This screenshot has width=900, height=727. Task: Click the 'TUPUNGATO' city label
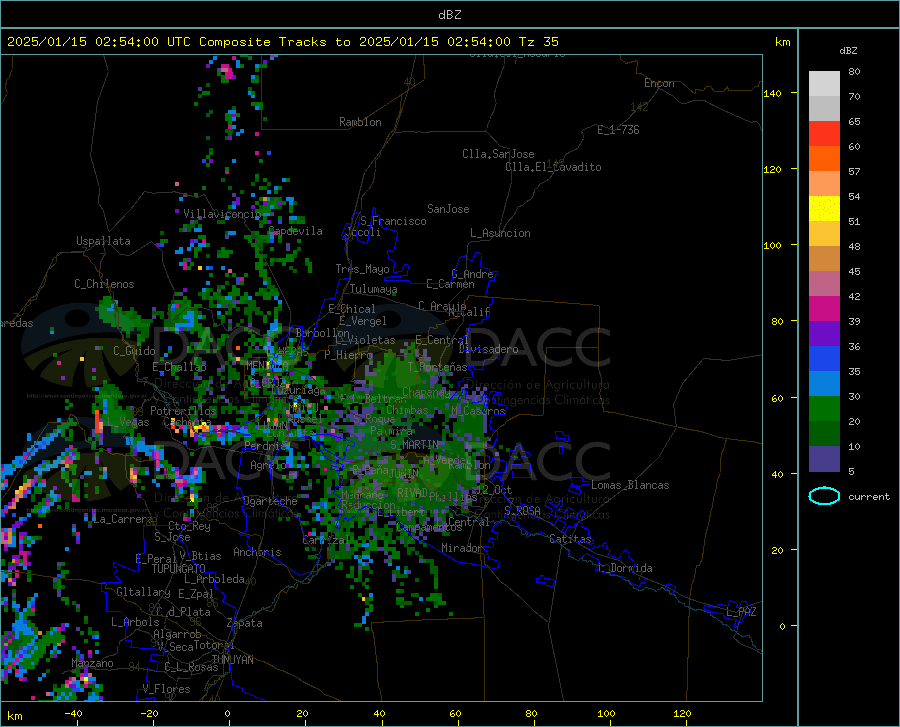[x=179, y=569]
